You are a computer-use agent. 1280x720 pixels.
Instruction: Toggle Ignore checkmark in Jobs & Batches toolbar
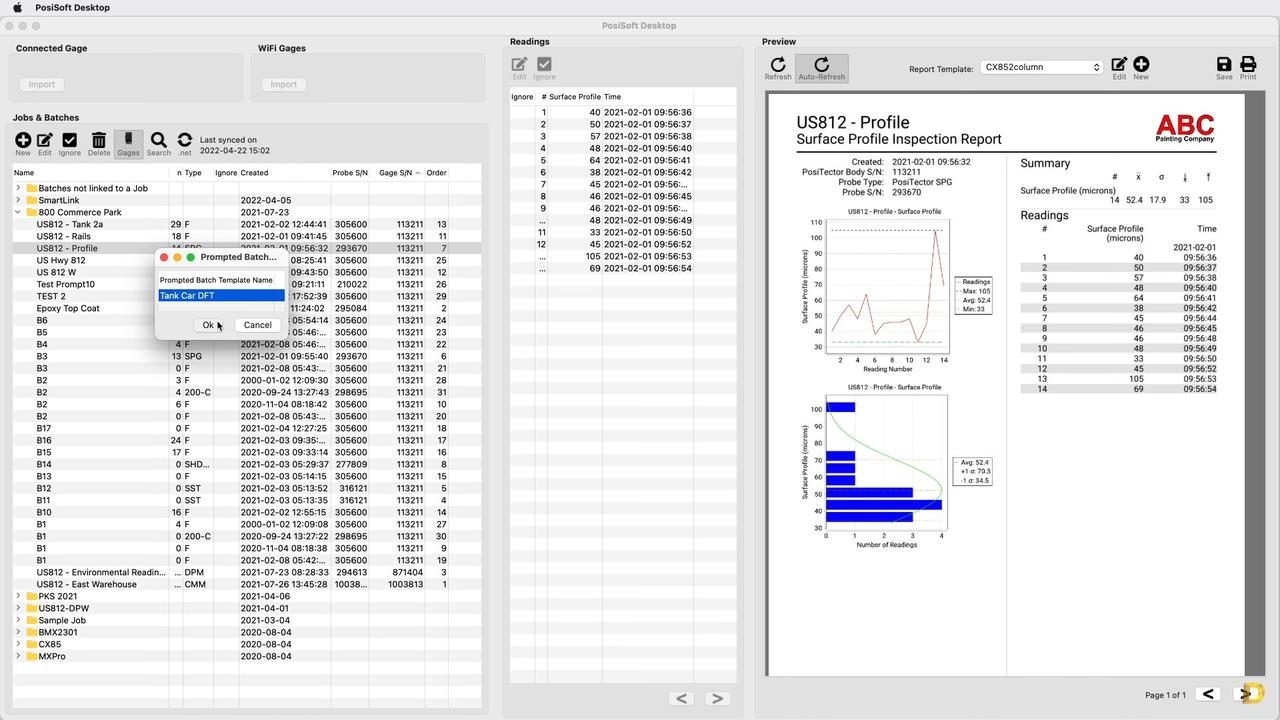(x=69, y=141)
